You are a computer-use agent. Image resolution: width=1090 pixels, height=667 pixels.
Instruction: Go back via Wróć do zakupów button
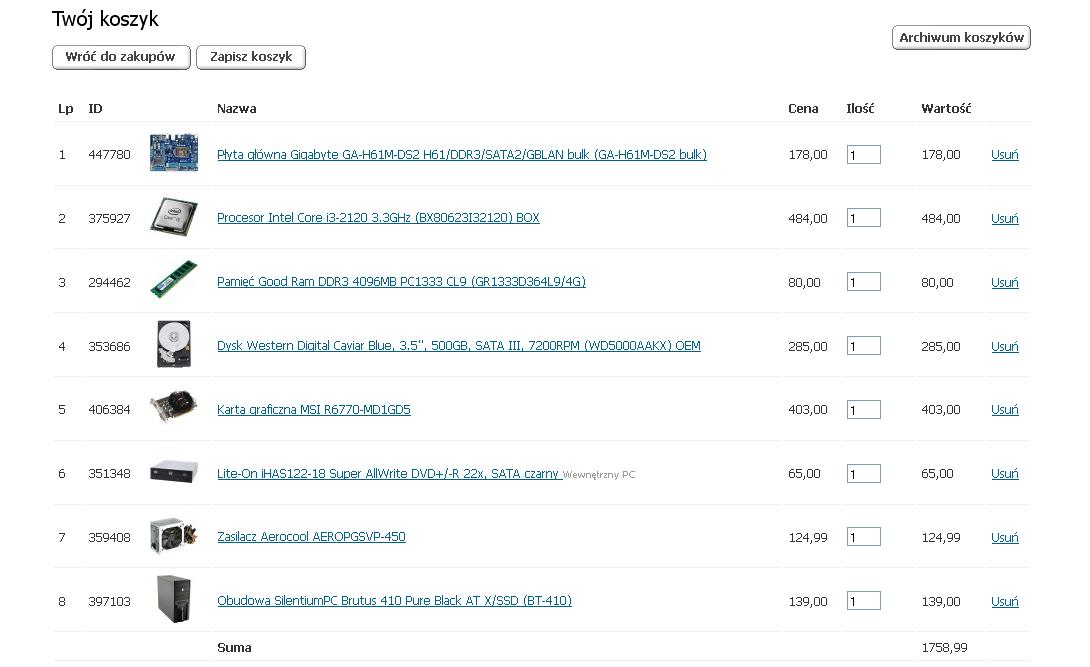tap(121, 57)
